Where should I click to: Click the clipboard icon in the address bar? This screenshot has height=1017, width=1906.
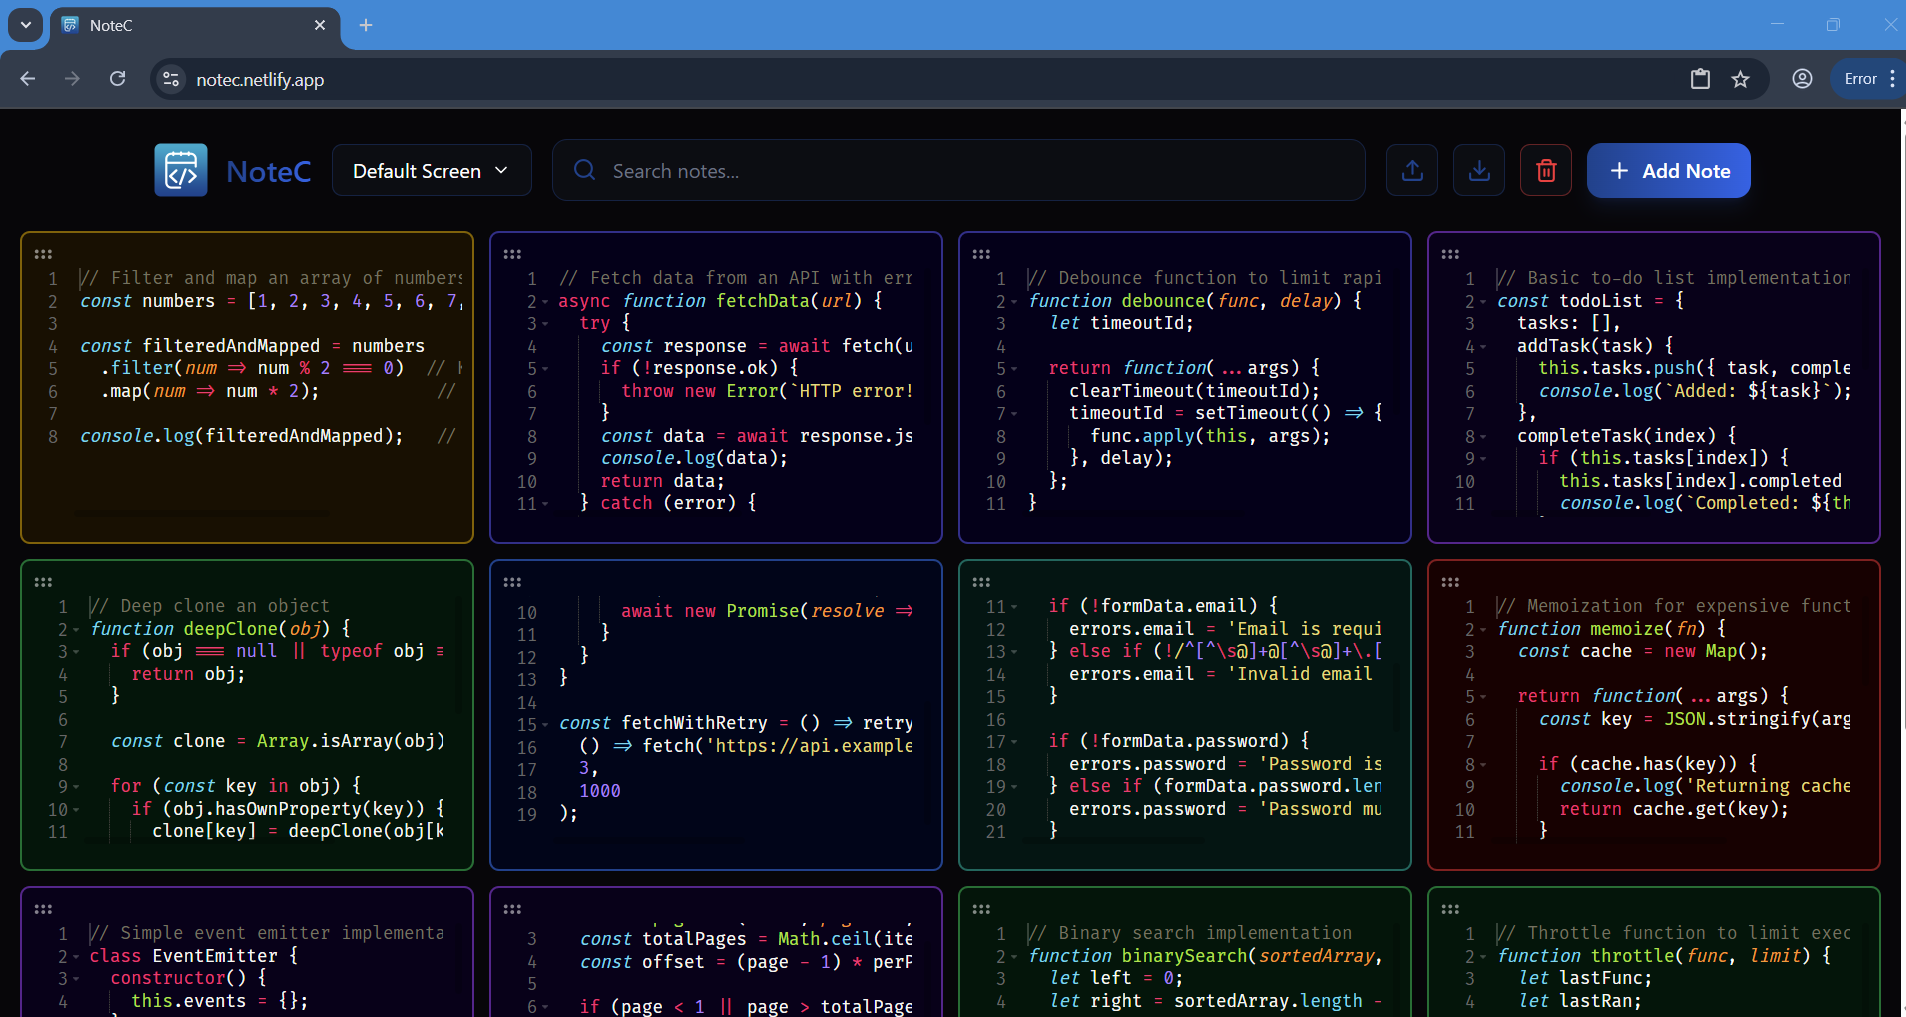tap(1700, 79)
